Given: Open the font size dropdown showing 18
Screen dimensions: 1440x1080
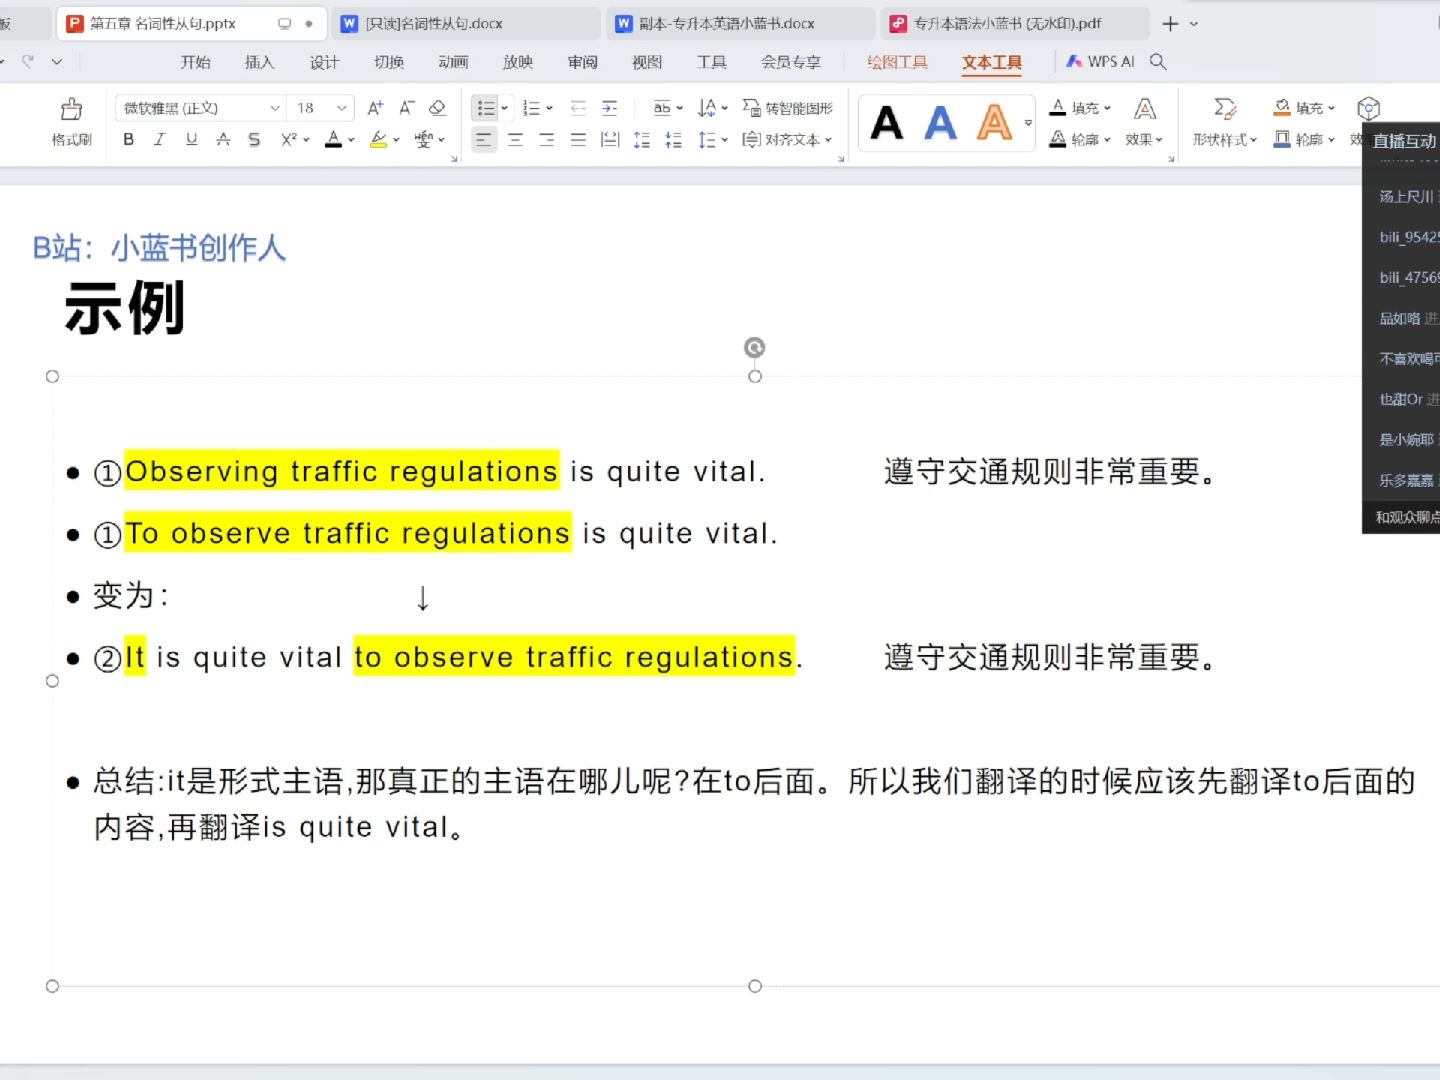Looking at the screenshot, I should coord(342,108).
